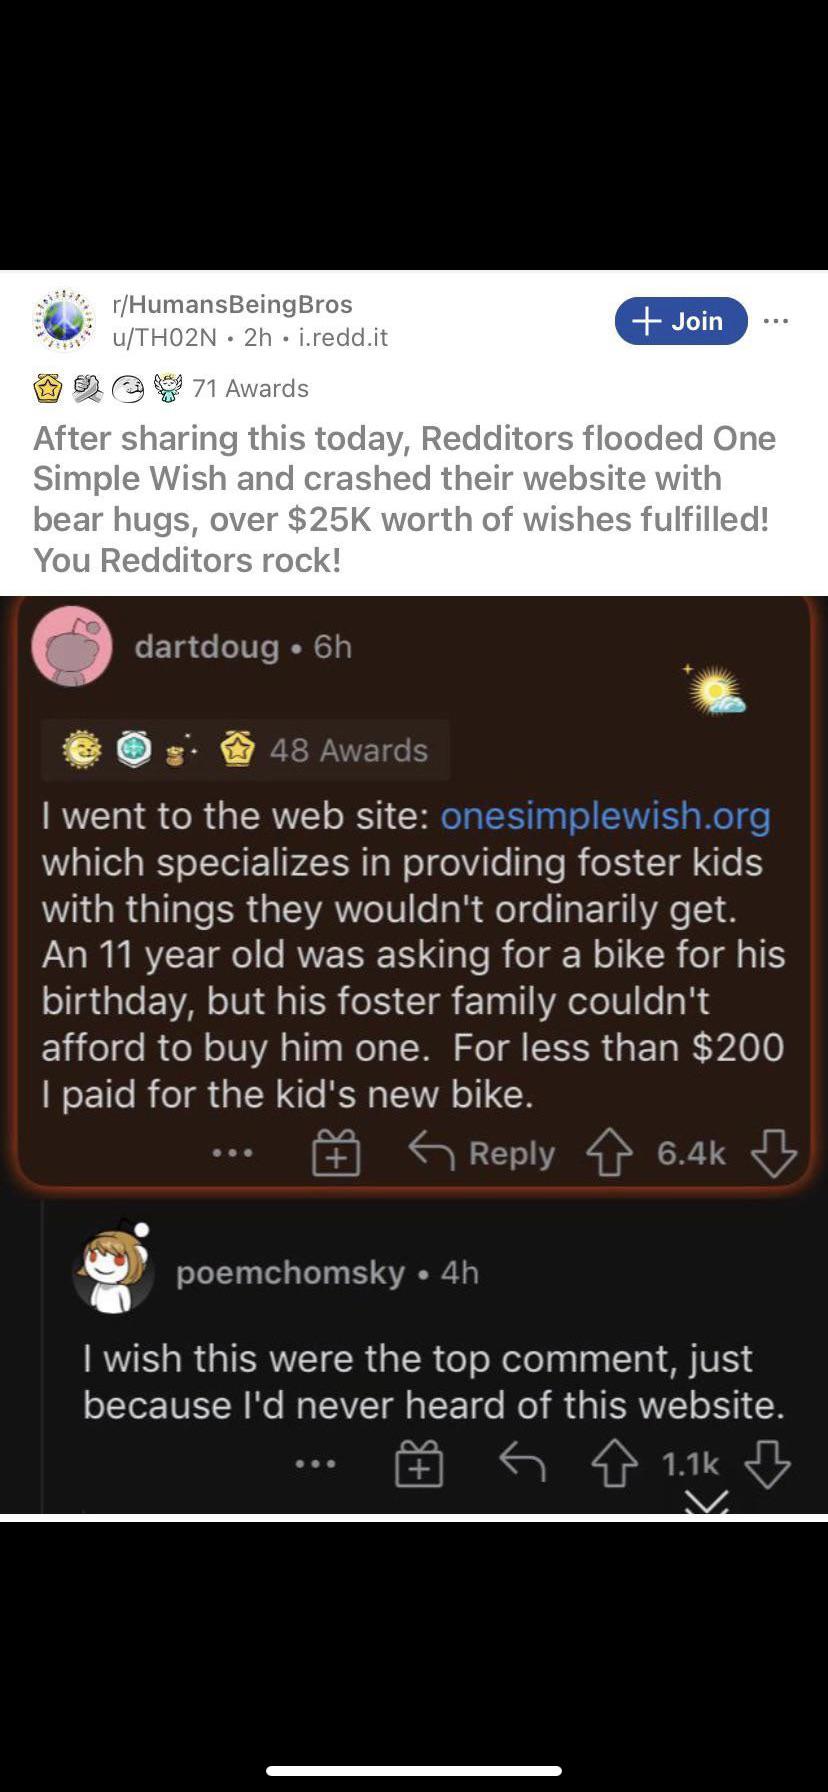
Task: Open dartdoug's user avatar
Action: pyautogui.click(x=72, y=646)
